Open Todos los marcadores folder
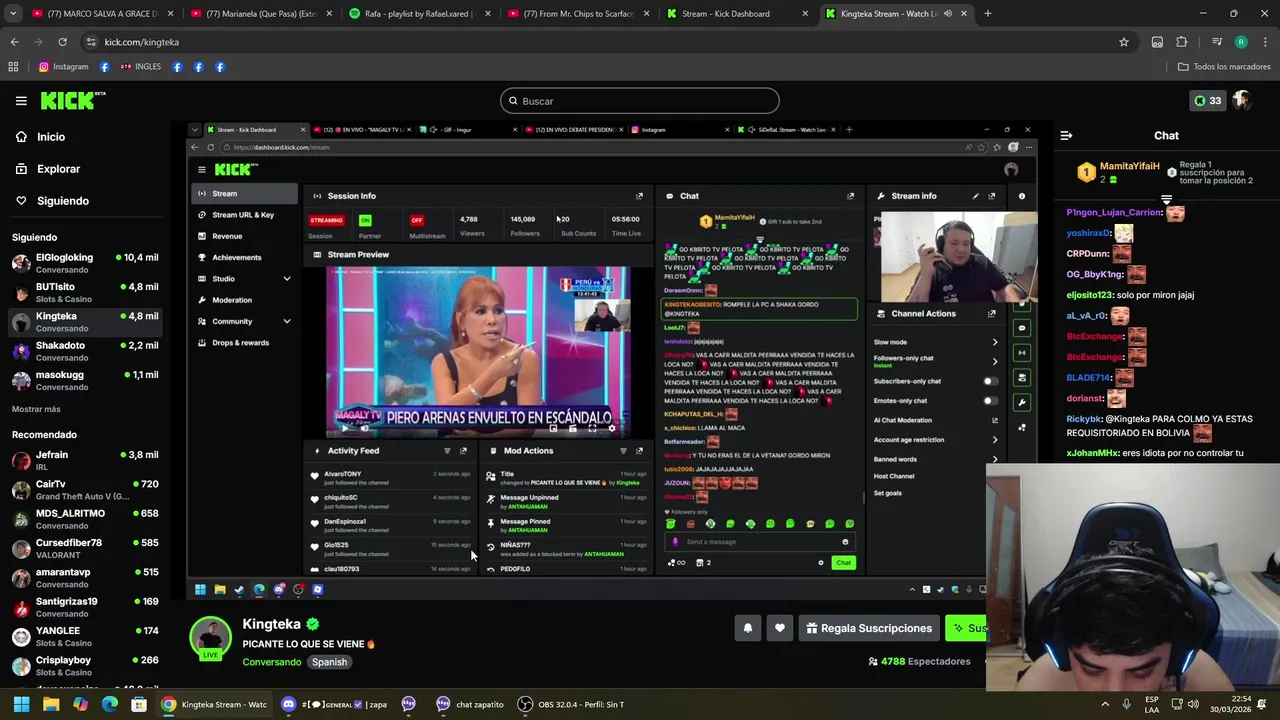1280x720 pixels. 1224,67
